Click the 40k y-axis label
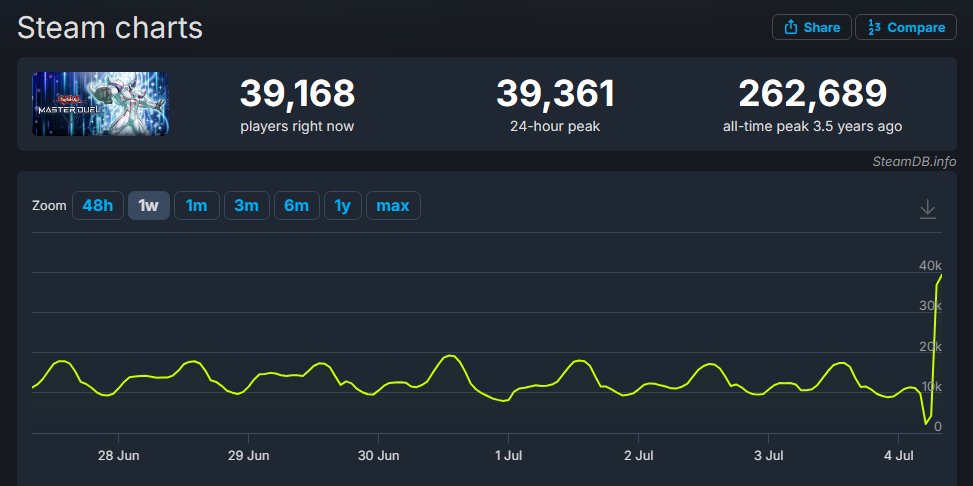This screenshot has width=973, height=486. point(930,266)
